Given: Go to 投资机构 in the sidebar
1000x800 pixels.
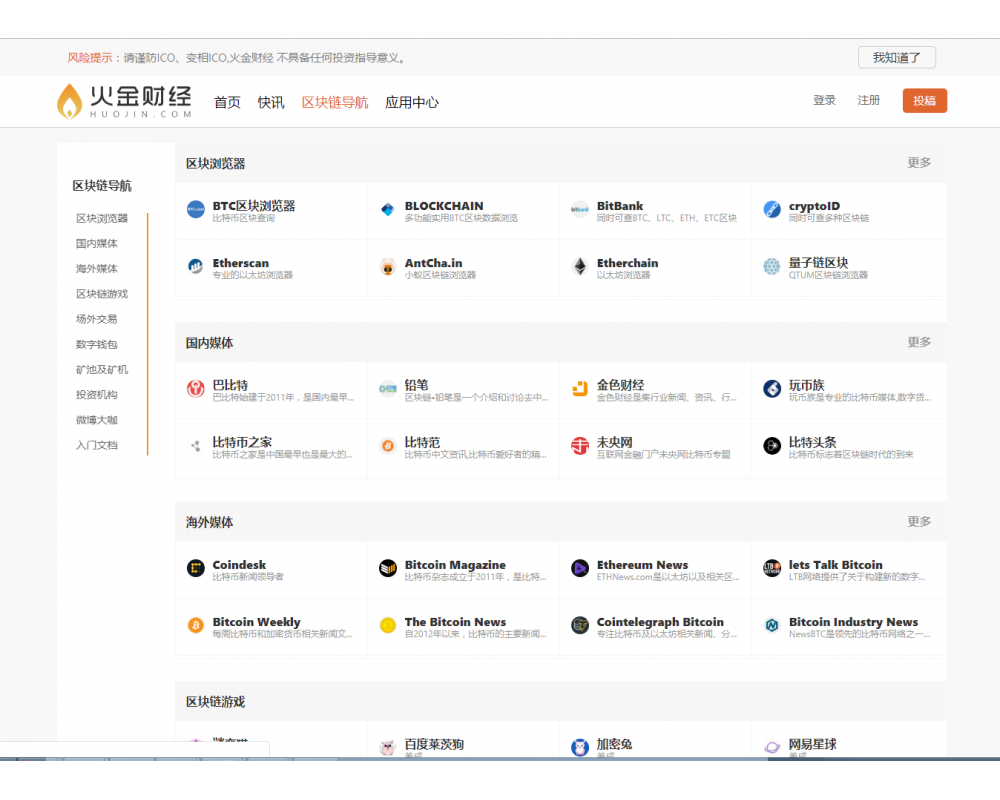Looking at the screenshot, I should click(97, 394).
